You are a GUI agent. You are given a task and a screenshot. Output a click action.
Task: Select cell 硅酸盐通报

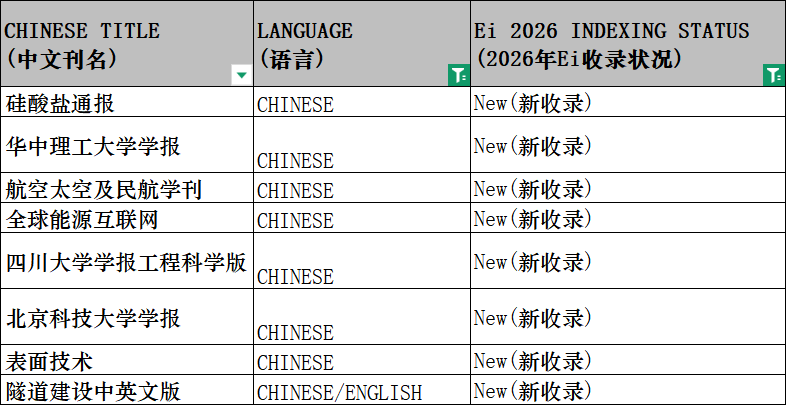click(x=127, y=102)
